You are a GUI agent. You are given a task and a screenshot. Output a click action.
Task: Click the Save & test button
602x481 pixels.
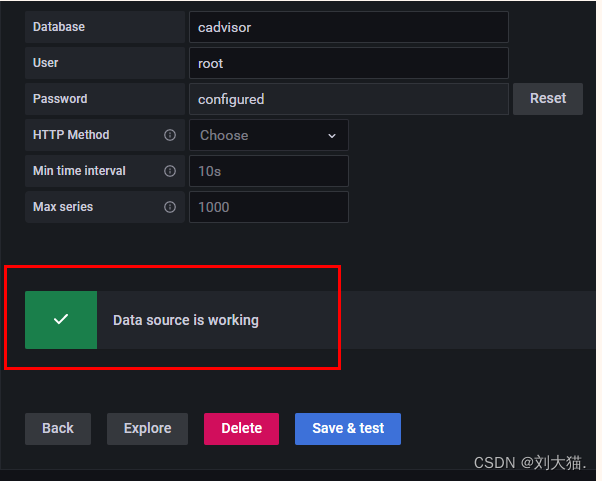click(348, 429)
